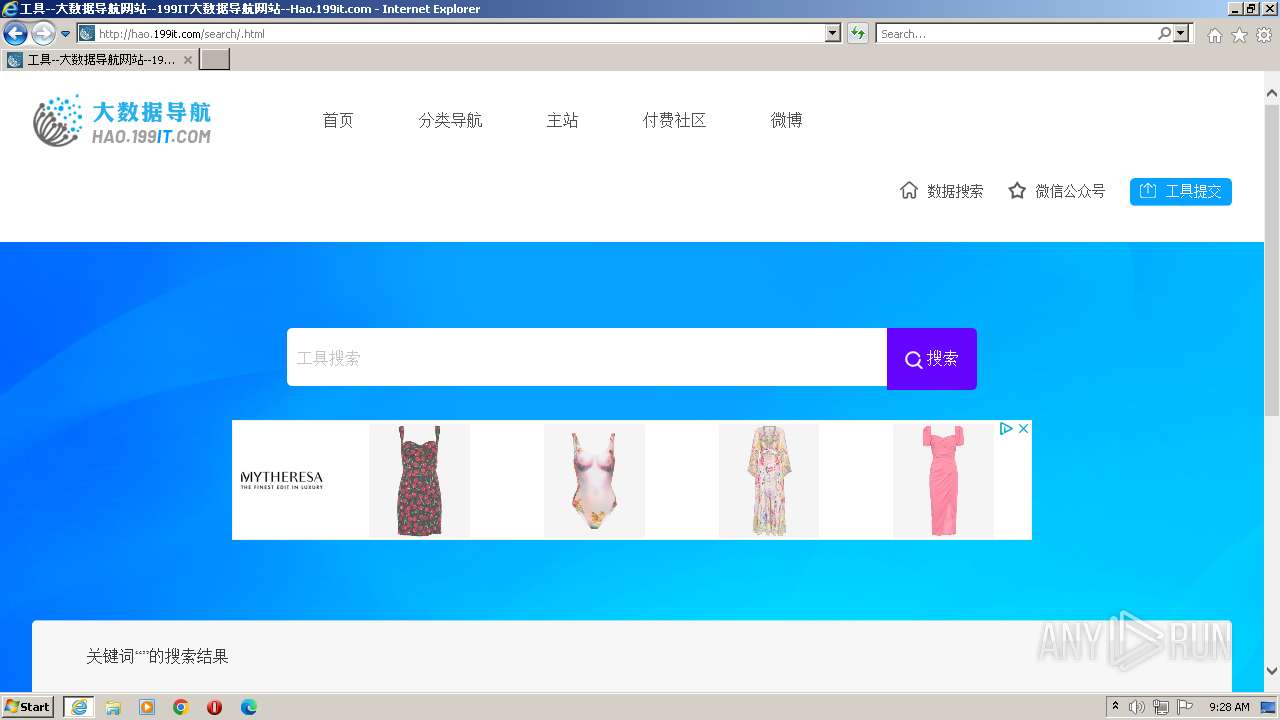Select the 工具--大数据导航网站 tab

pyautogui.click(x=99, y=59)
